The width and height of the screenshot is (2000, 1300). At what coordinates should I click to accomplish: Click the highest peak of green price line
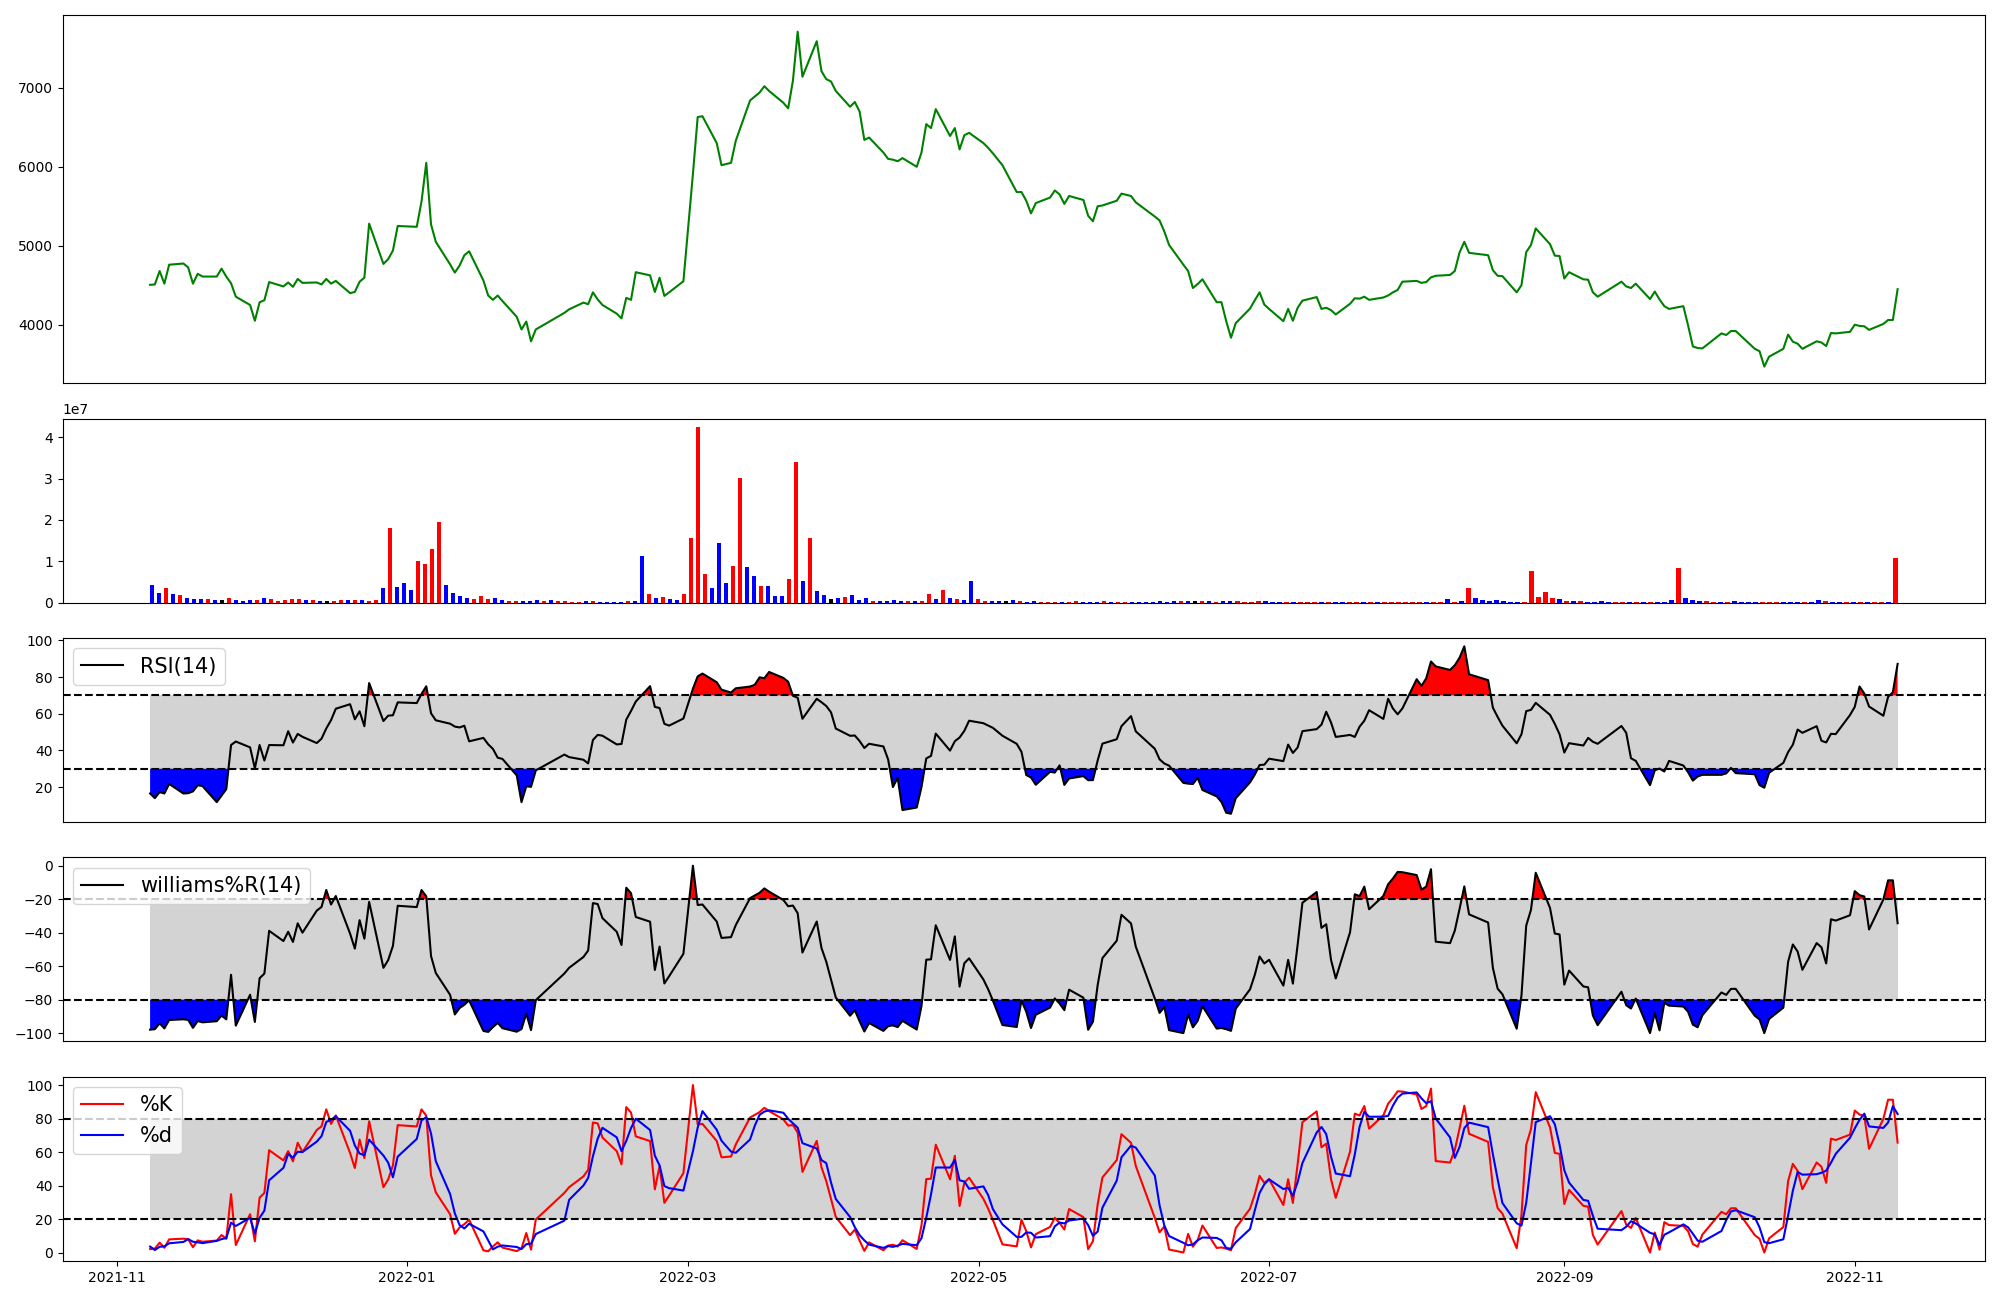tap(797, 33)
